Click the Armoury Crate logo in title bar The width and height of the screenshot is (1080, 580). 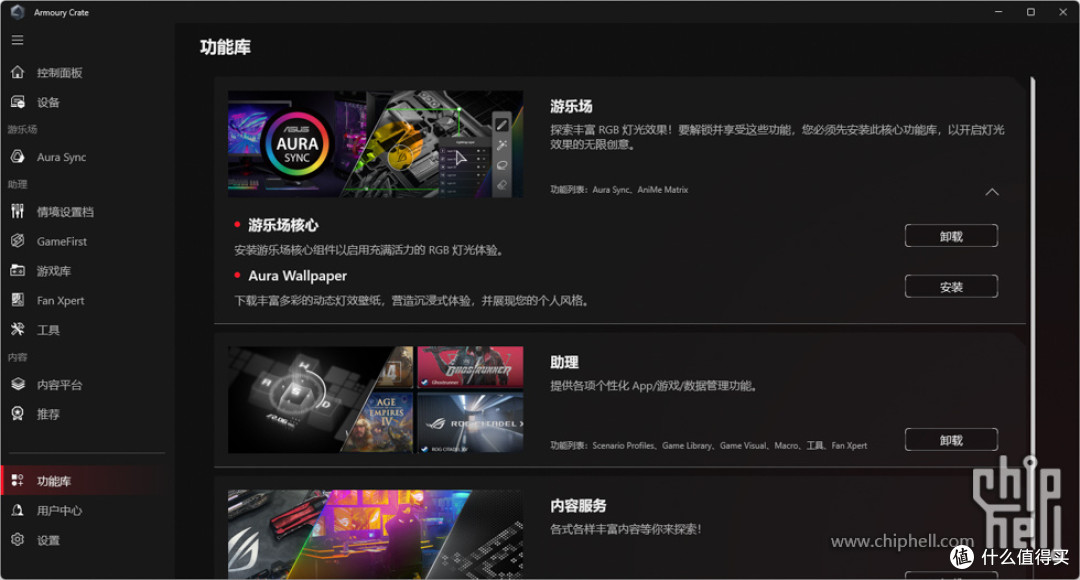coord(18,12)
